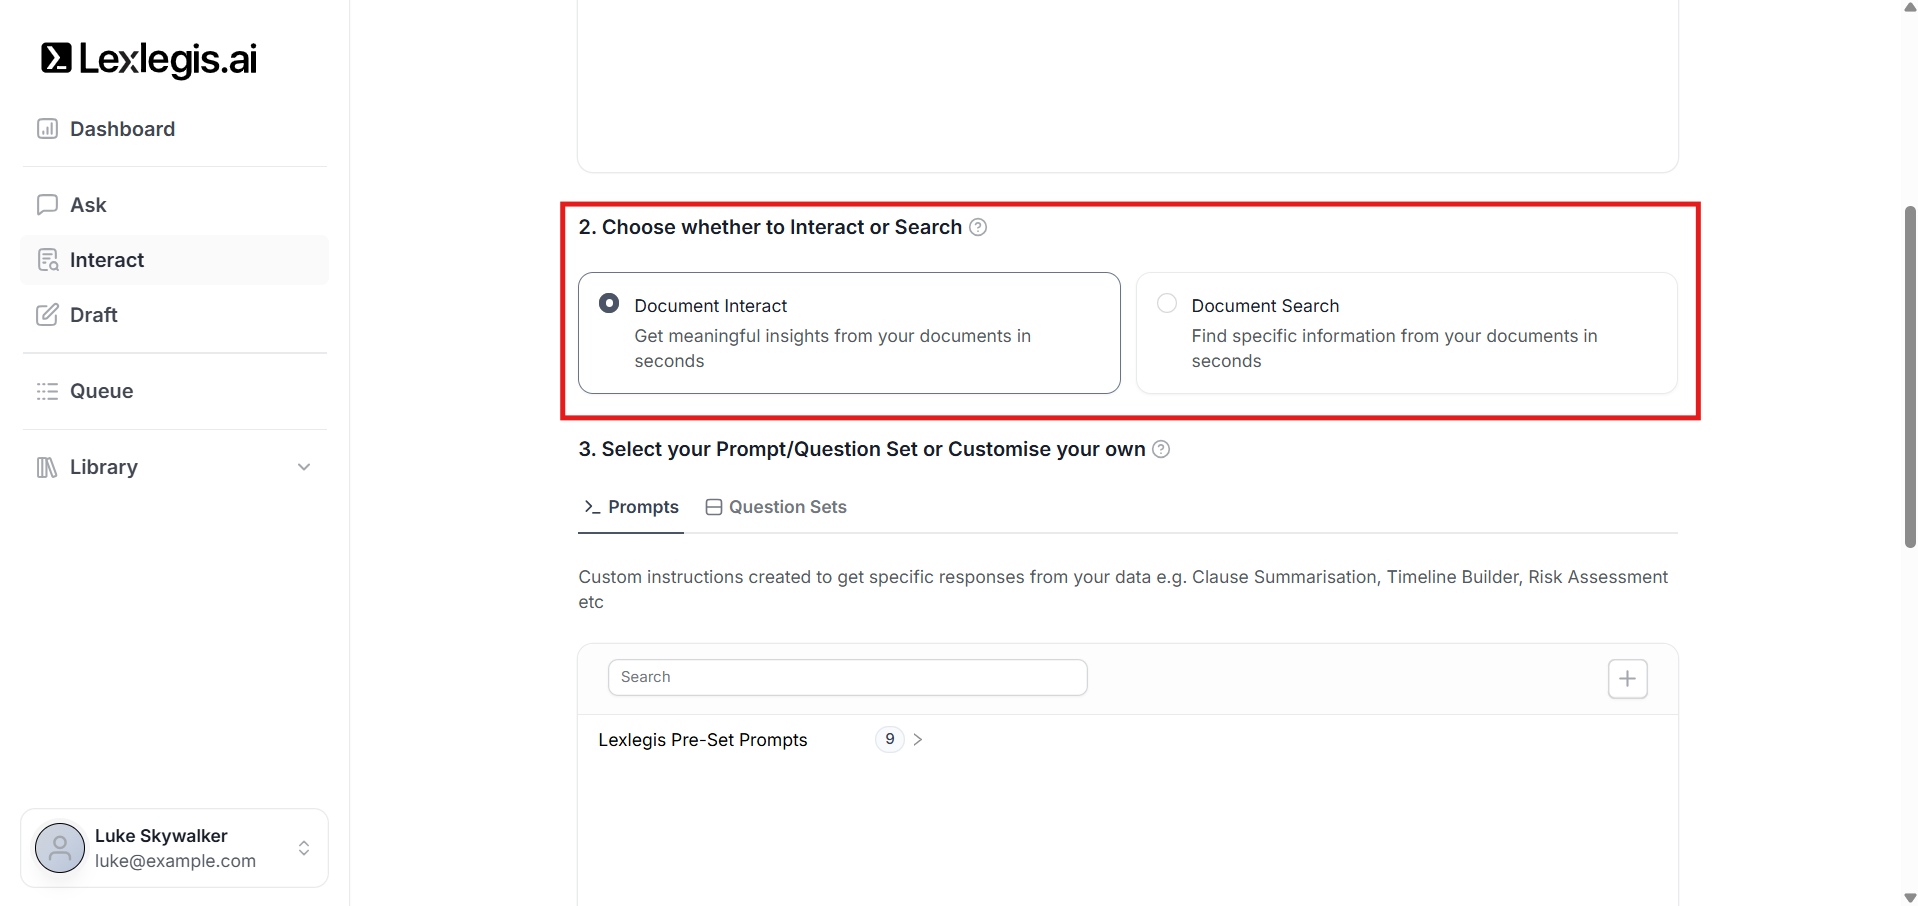Switch to the Prompts tab

[632, 507]
